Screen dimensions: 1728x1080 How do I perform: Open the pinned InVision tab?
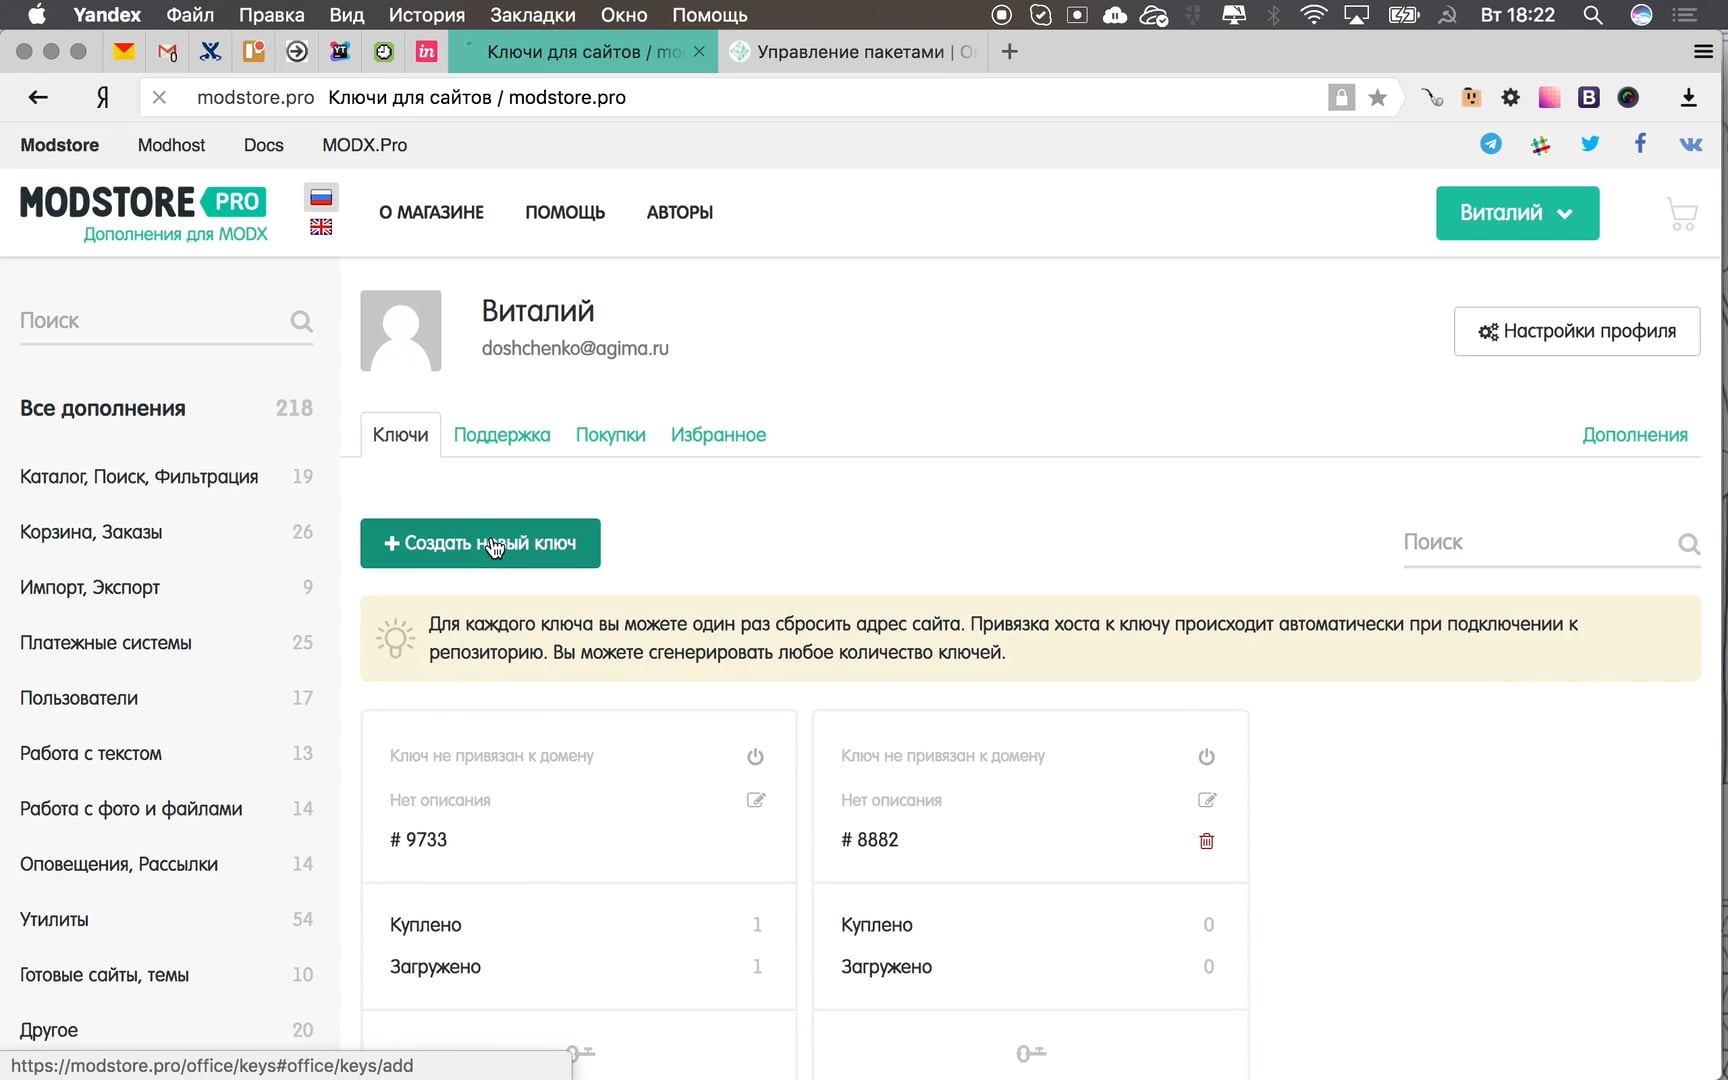(x=426, y=51)
